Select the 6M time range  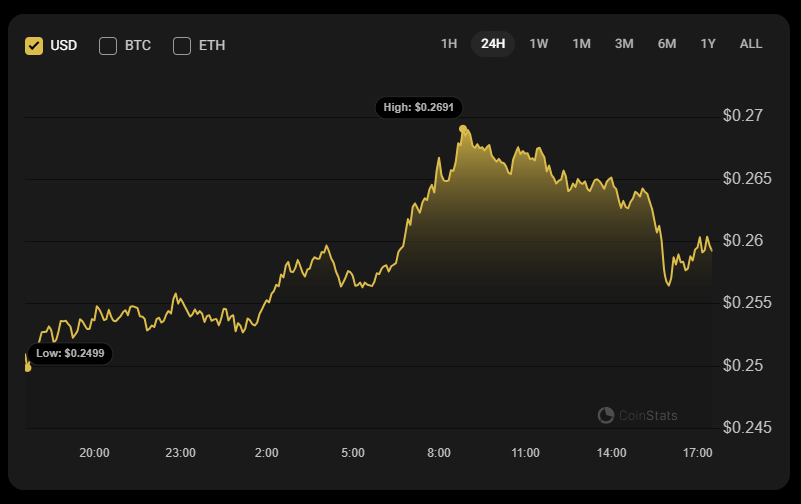coord(667,44)
